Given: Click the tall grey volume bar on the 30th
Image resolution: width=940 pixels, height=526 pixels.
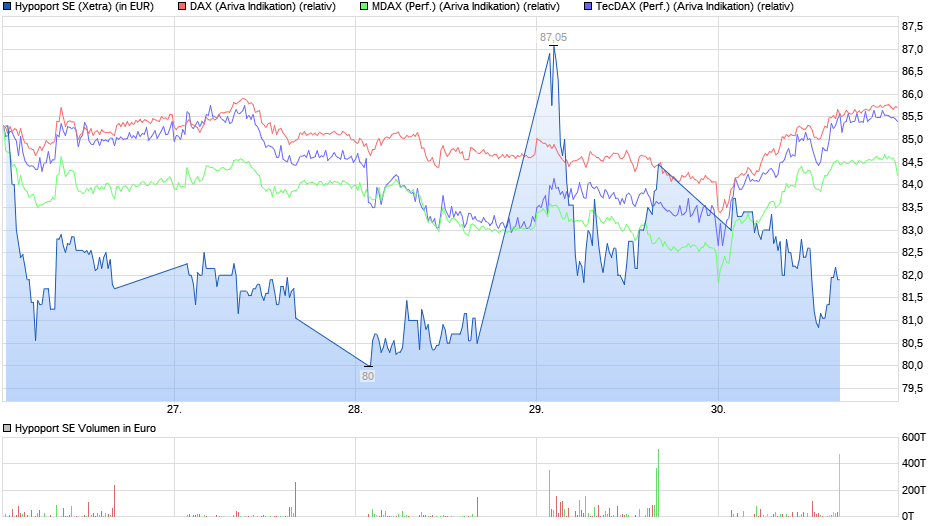Looking at the screenshot, I should [x=839, y=485].
